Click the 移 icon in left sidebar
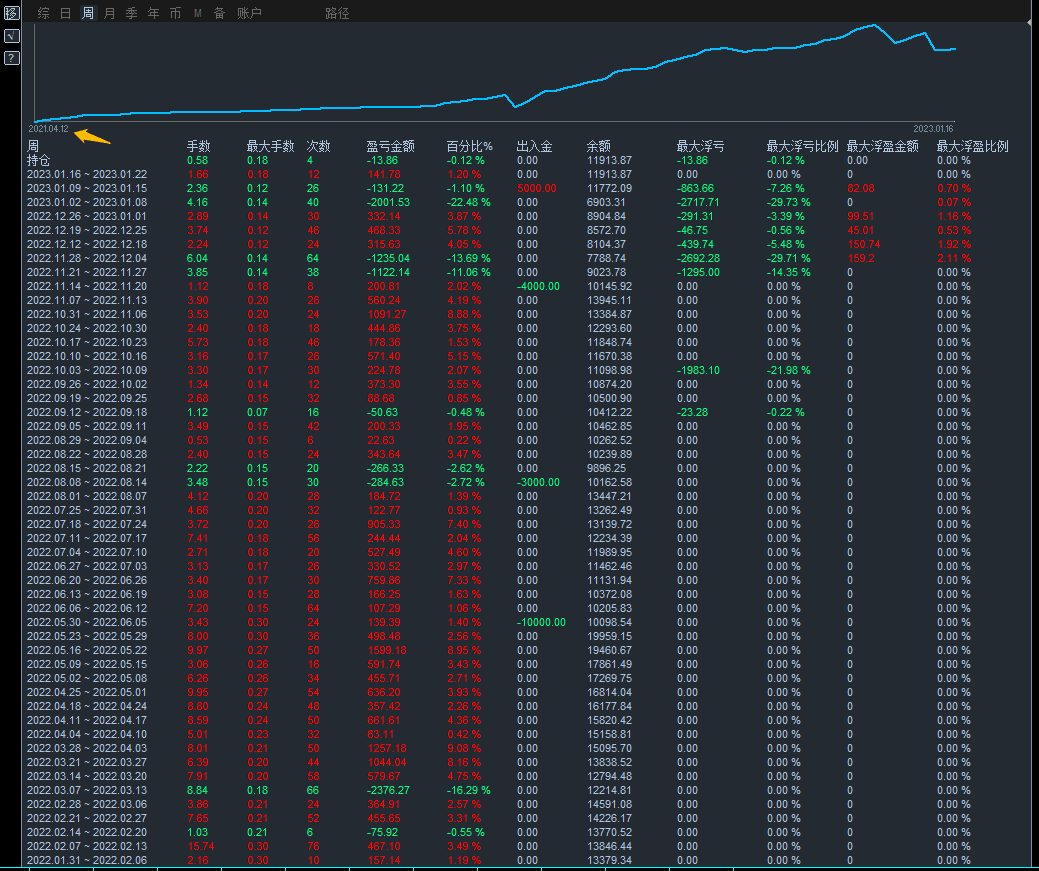1039x871 pixels. [x=11, y=12]
